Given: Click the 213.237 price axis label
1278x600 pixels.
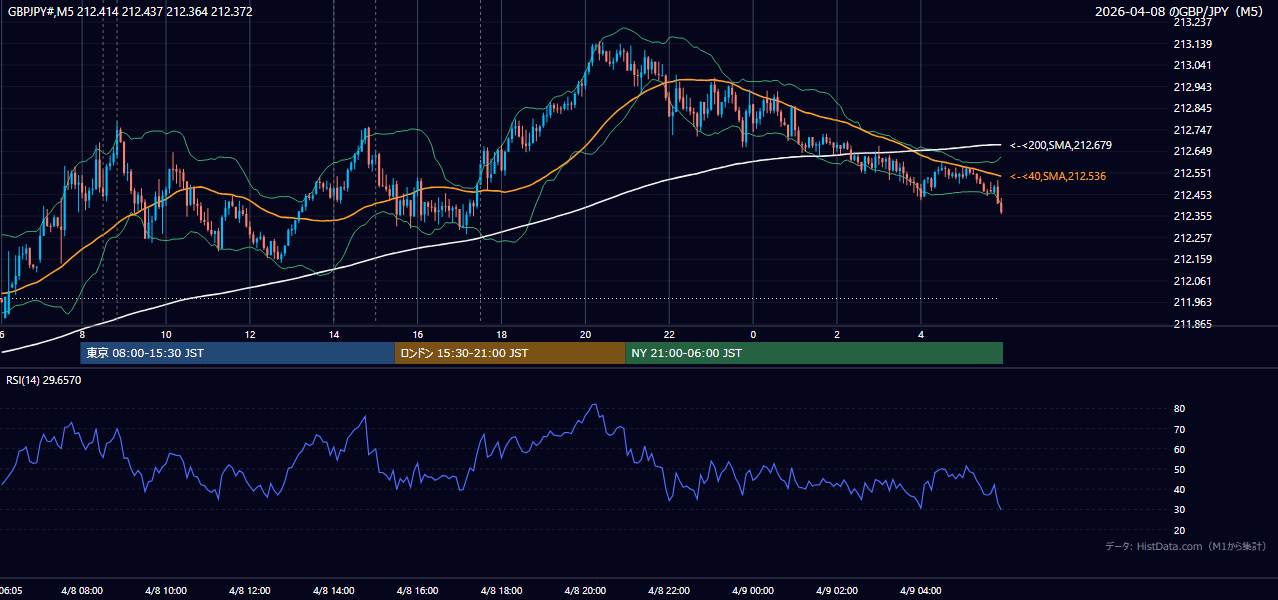Looking at the screenshot, I should 1193,22.
